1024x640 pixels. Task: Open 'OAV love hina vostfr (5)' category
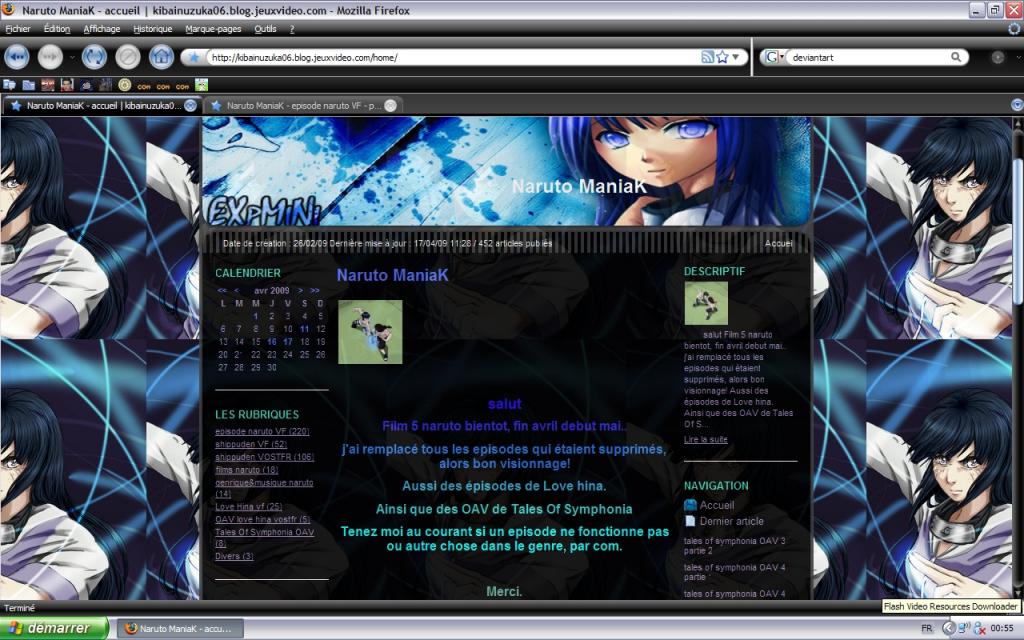[x=263, y=519]
